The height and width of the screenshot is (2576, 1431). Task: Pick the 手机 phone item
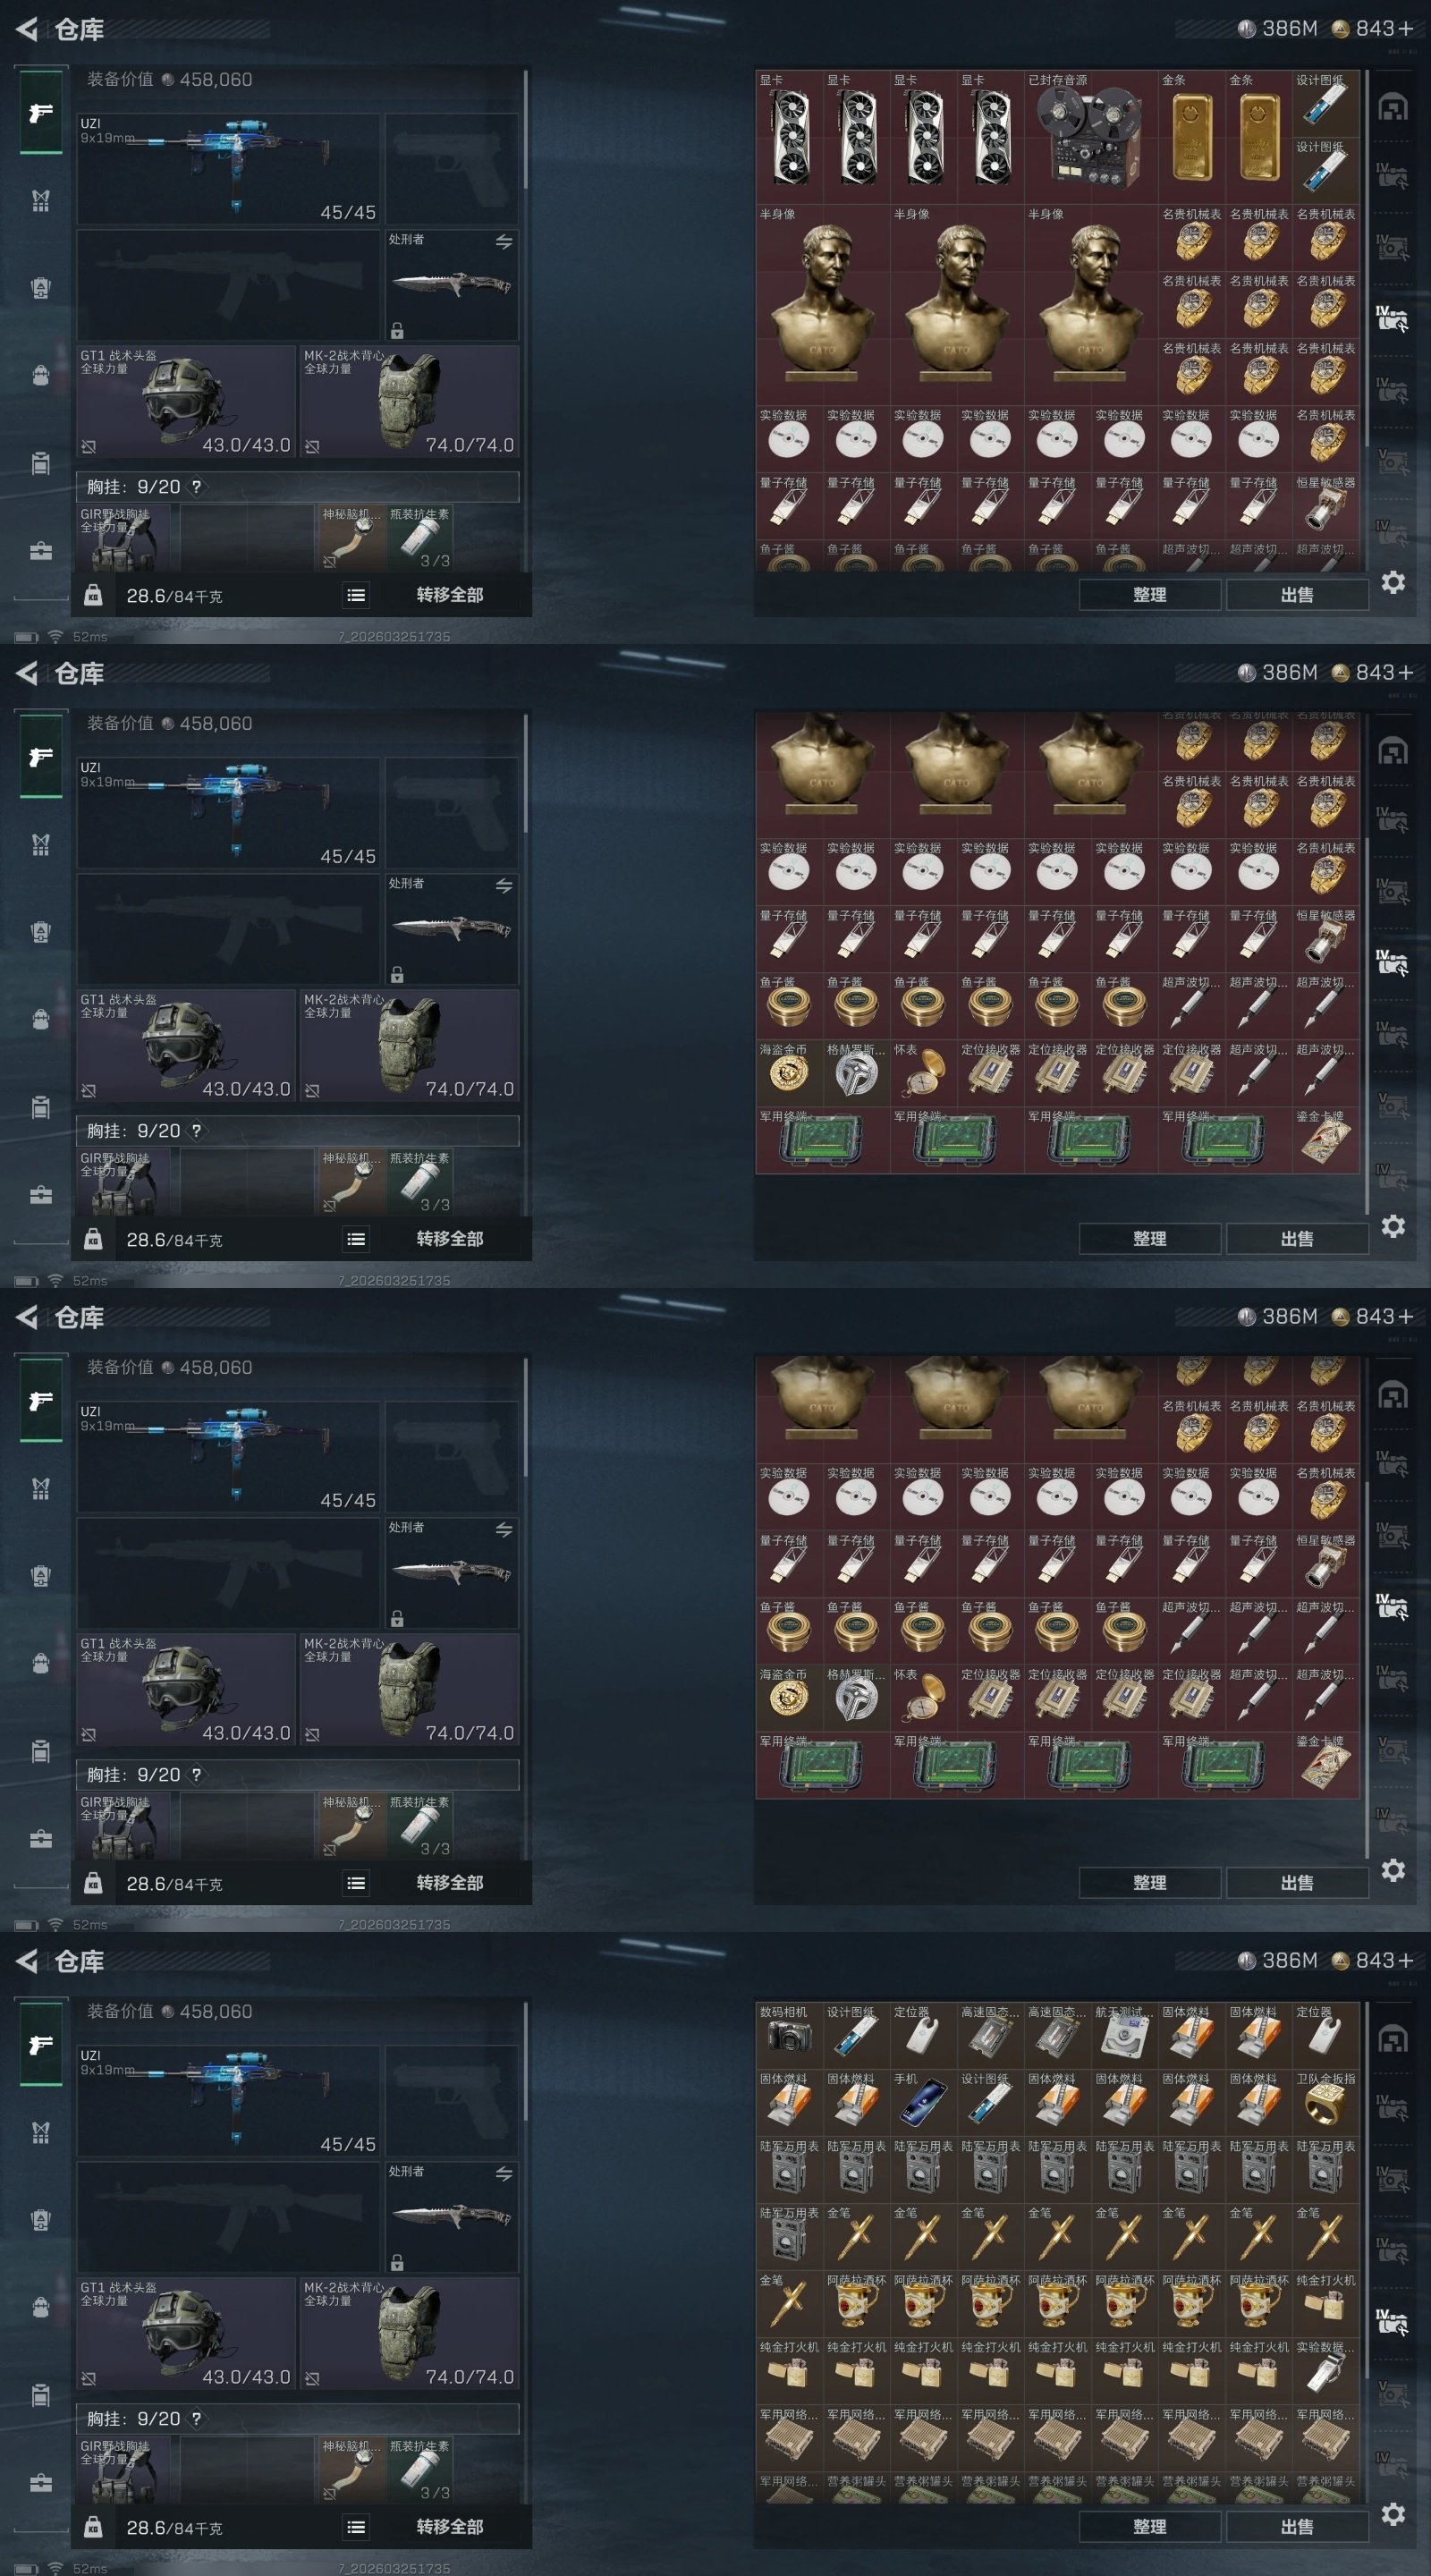[x=923, y=2102]
